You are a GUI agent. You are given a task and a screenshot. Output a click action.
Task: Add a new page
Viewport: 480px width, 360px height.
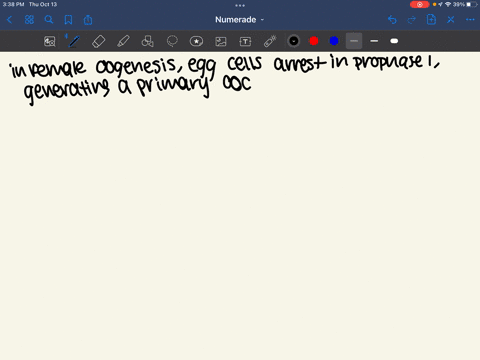coord(431,20)
